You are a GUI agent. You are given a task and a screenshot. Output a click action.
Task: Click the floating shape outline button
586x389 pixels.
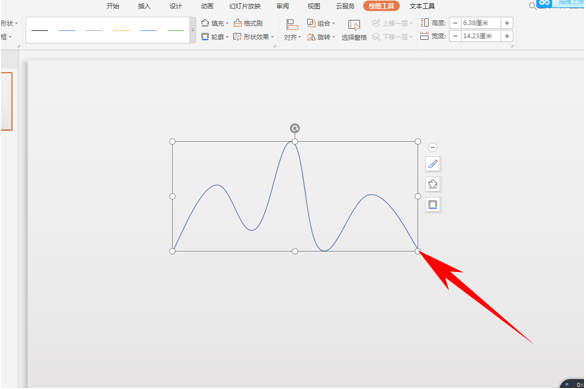coord(432,204)
